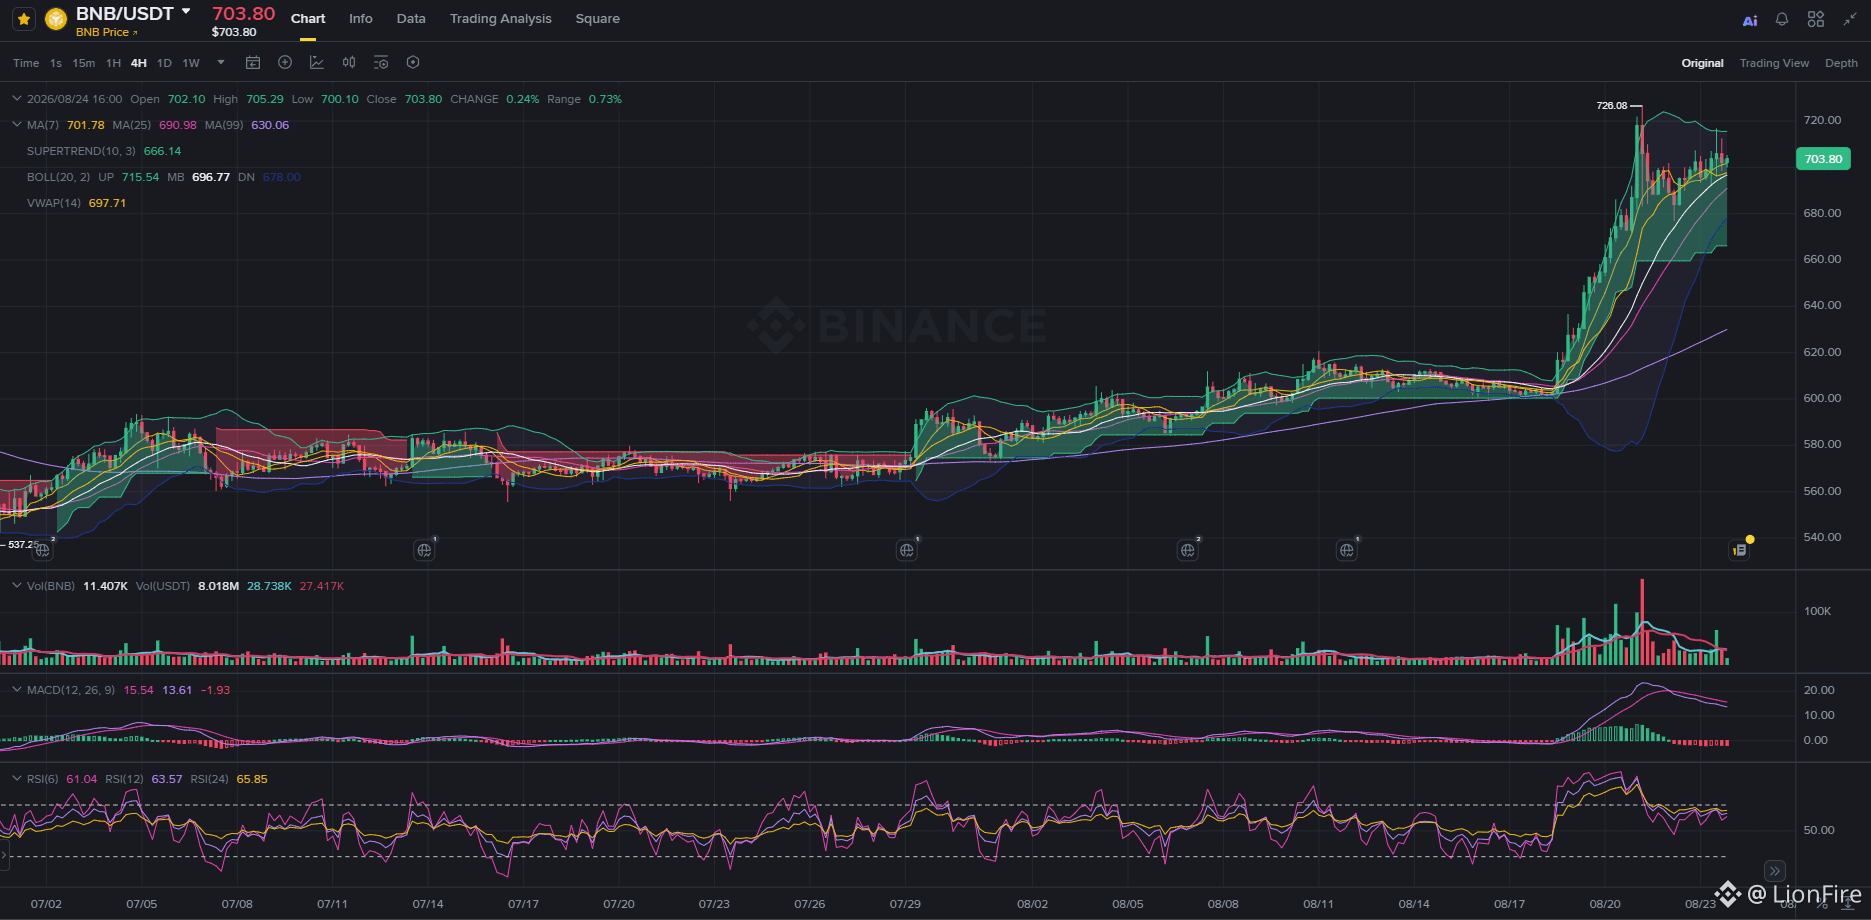
Task: Click the MA(25) legend value 690.98
Action: pos(178,125)
